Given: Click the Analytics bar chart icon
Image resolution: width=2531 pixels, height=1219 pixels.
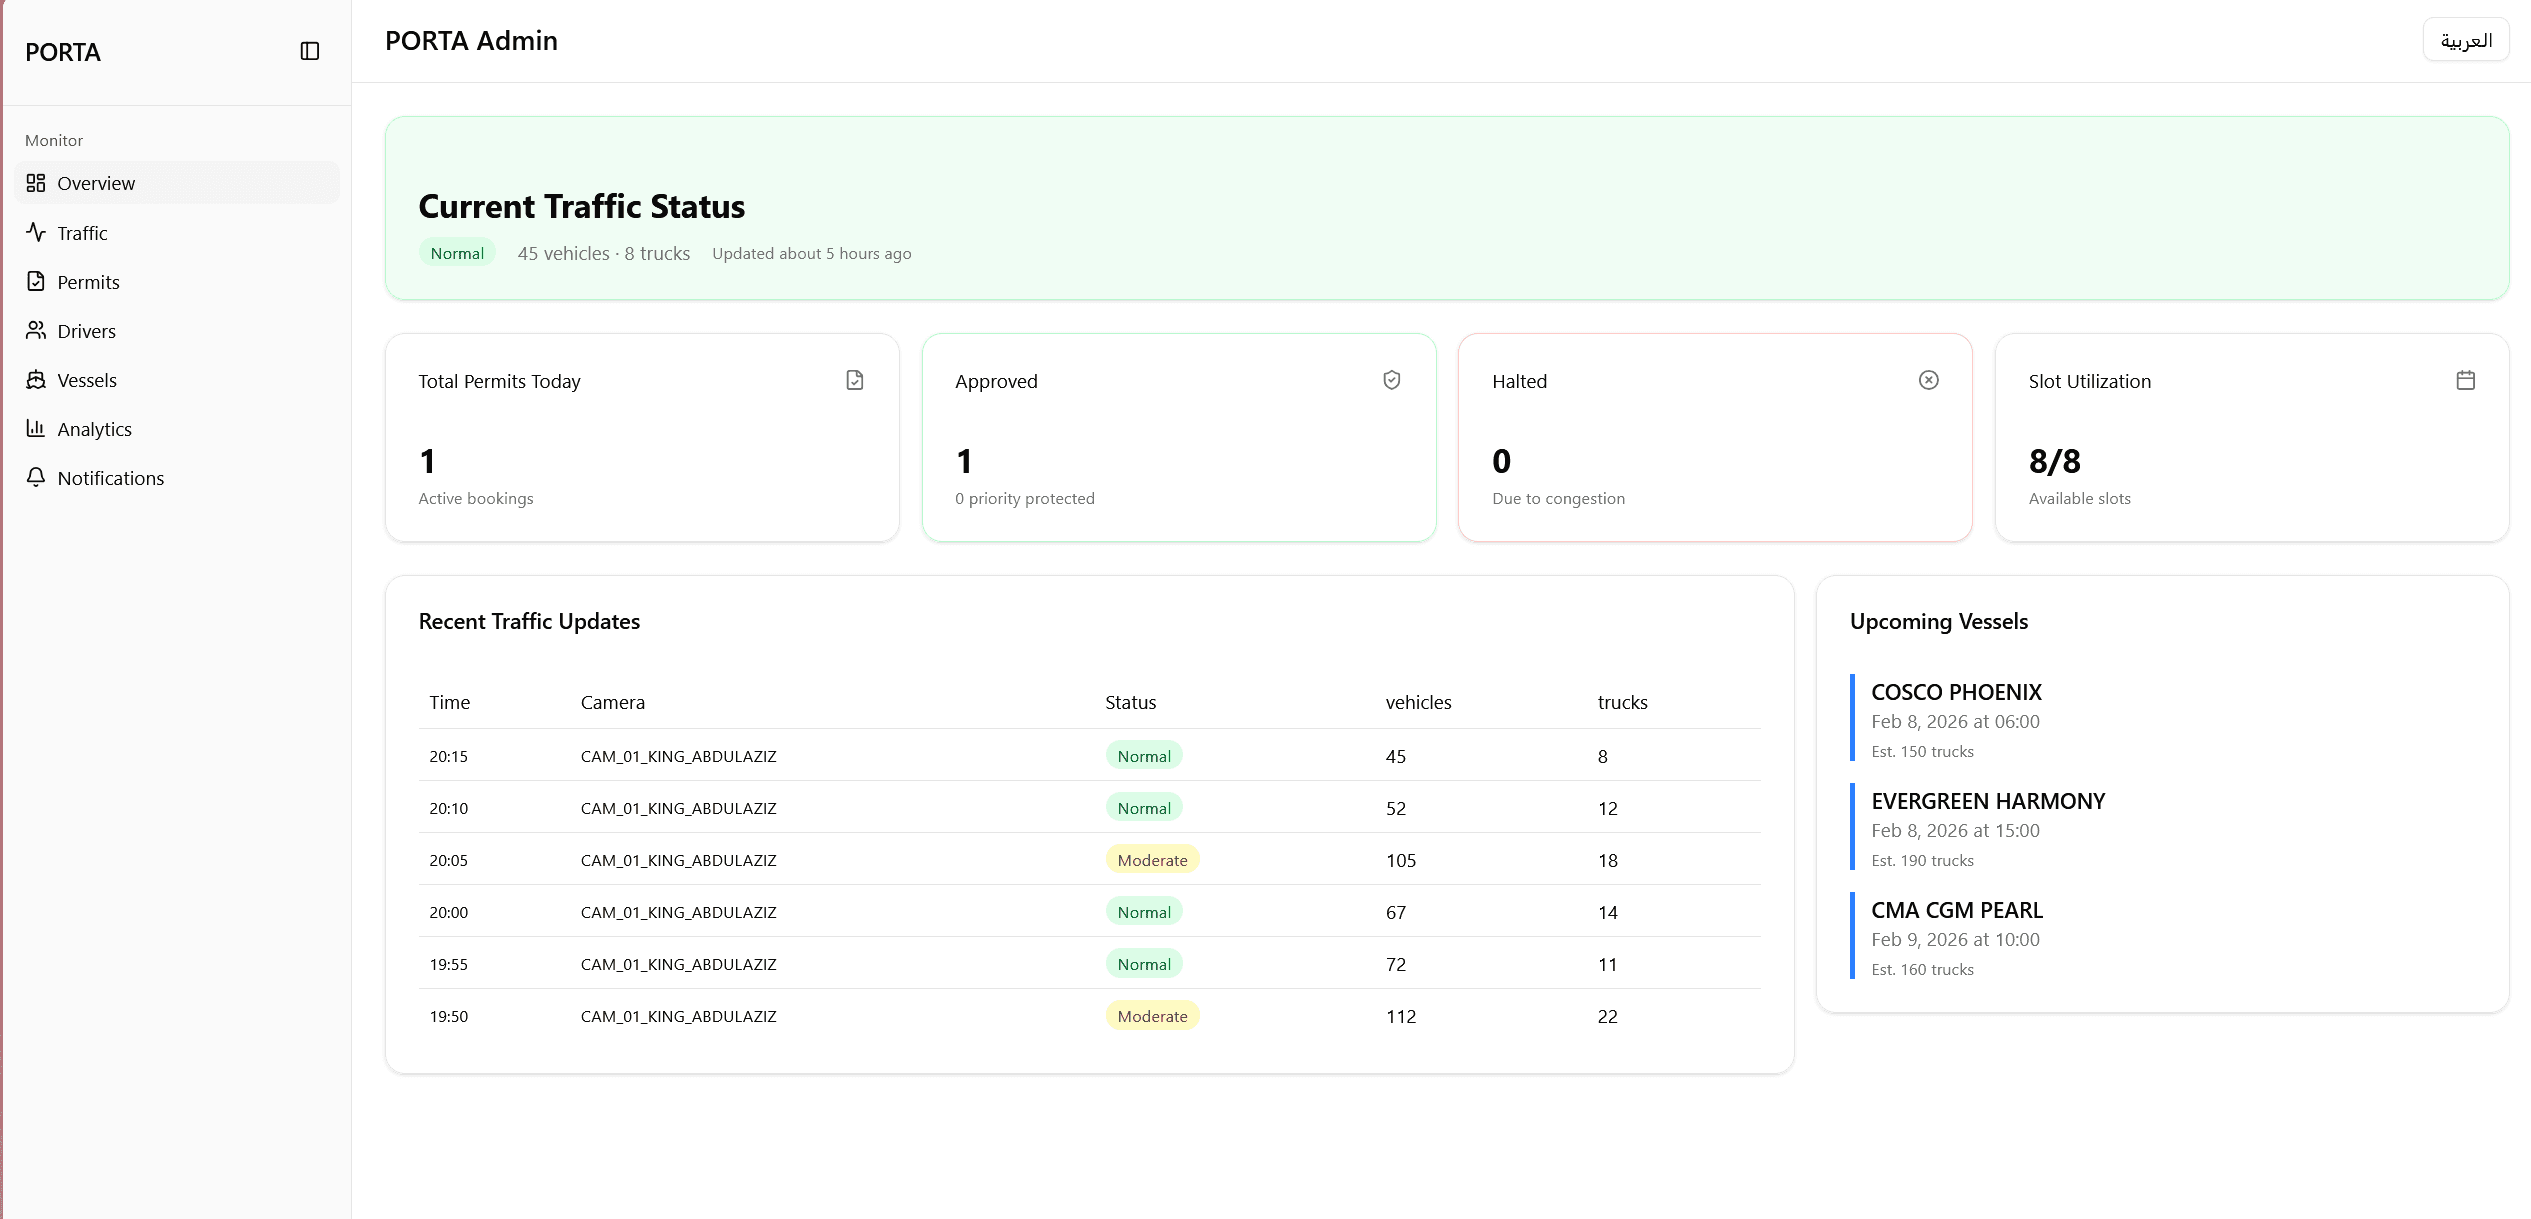Looking at the screenshot, I should (x=36, y=428).
